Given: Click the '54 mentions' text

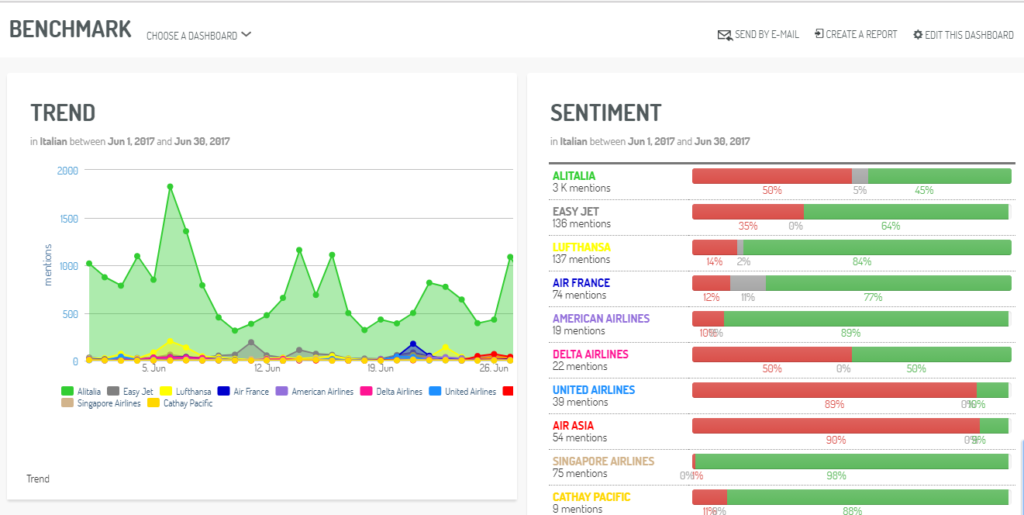Looking at the screenshot, I should pyautogui.click(x=579, y=437).
